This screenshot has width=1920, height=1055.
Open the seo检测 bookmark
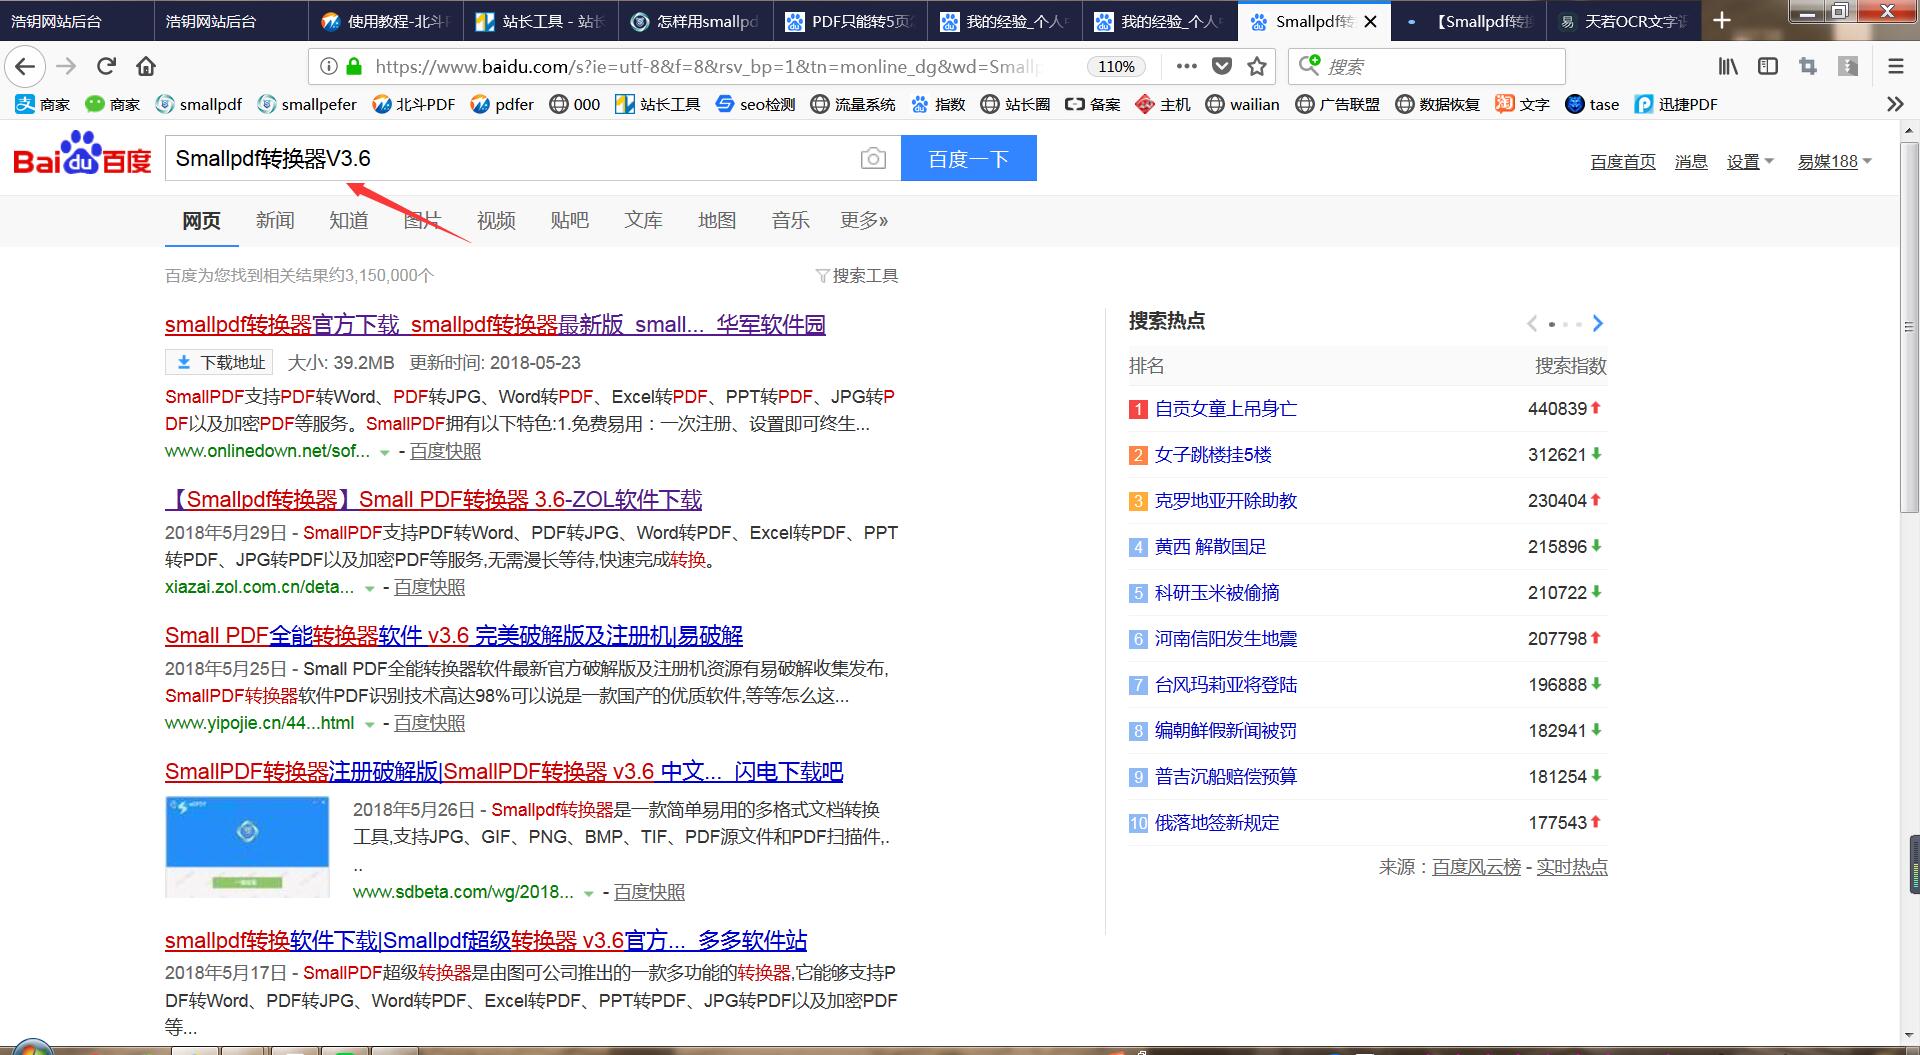pos(755,104)
